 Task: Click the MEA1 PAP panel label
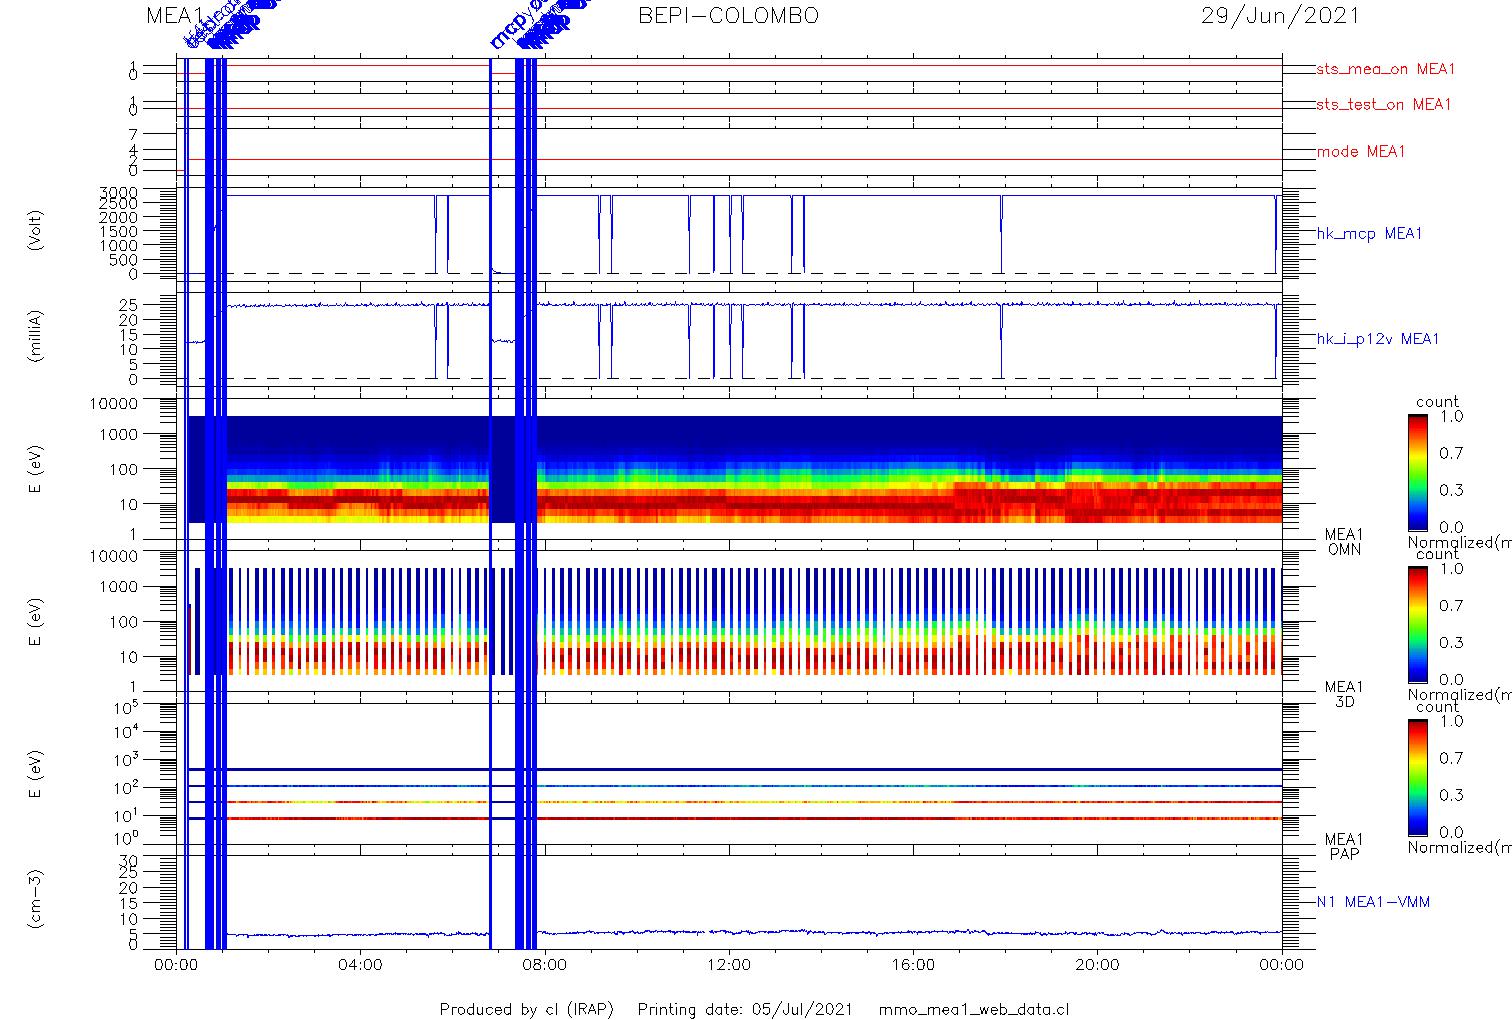click(x=1344, y=846)
